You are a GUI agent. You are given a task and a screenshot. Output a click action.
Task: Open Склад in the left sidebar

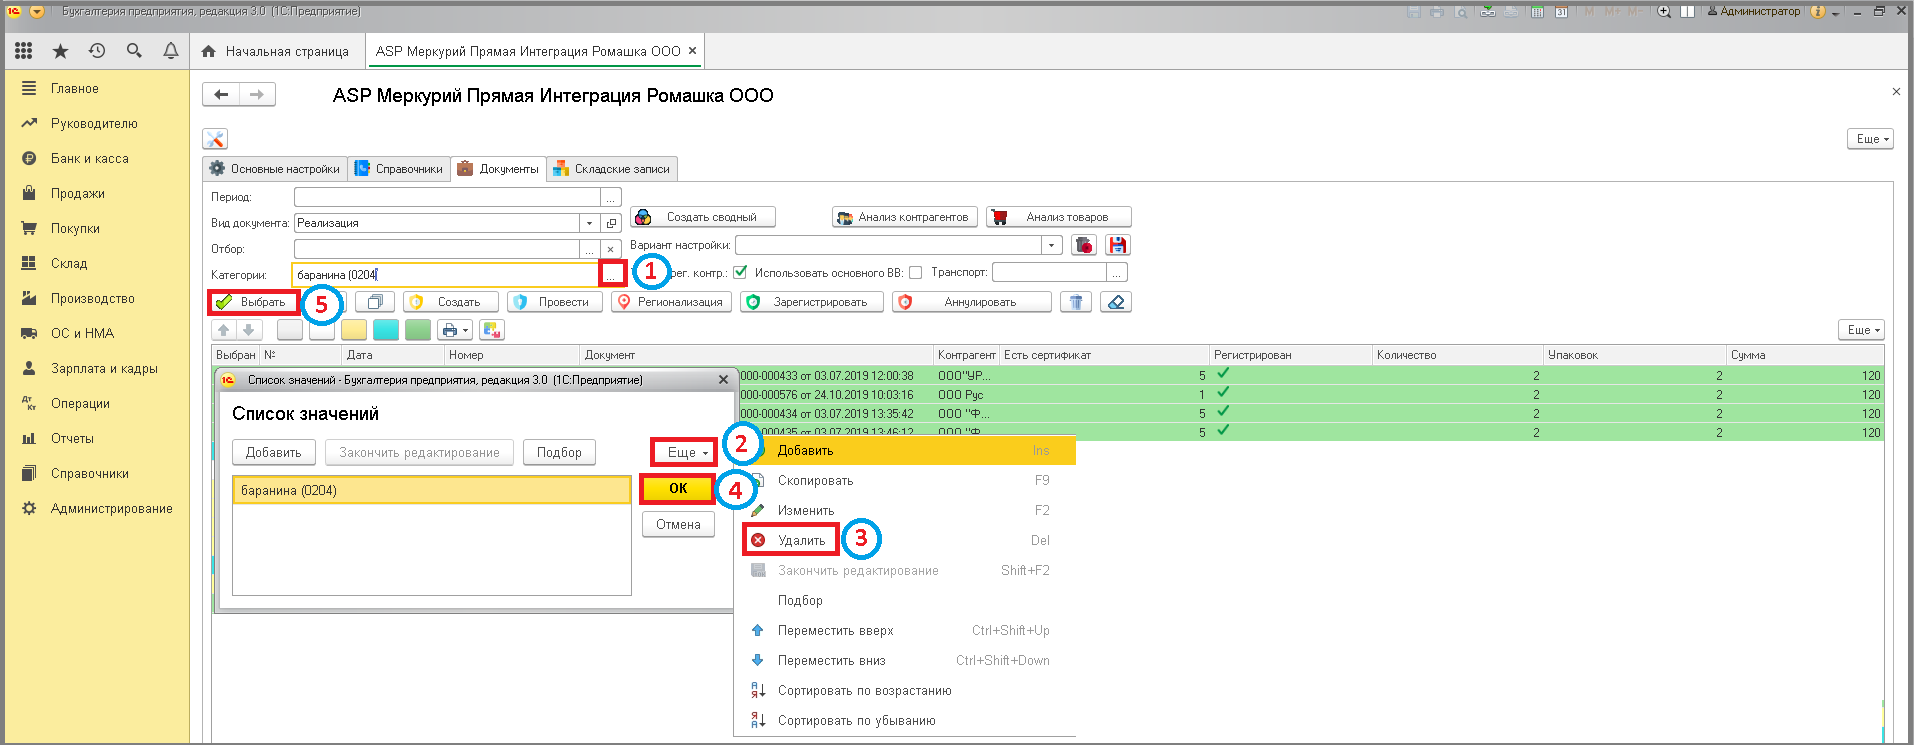tap(69, 263)
